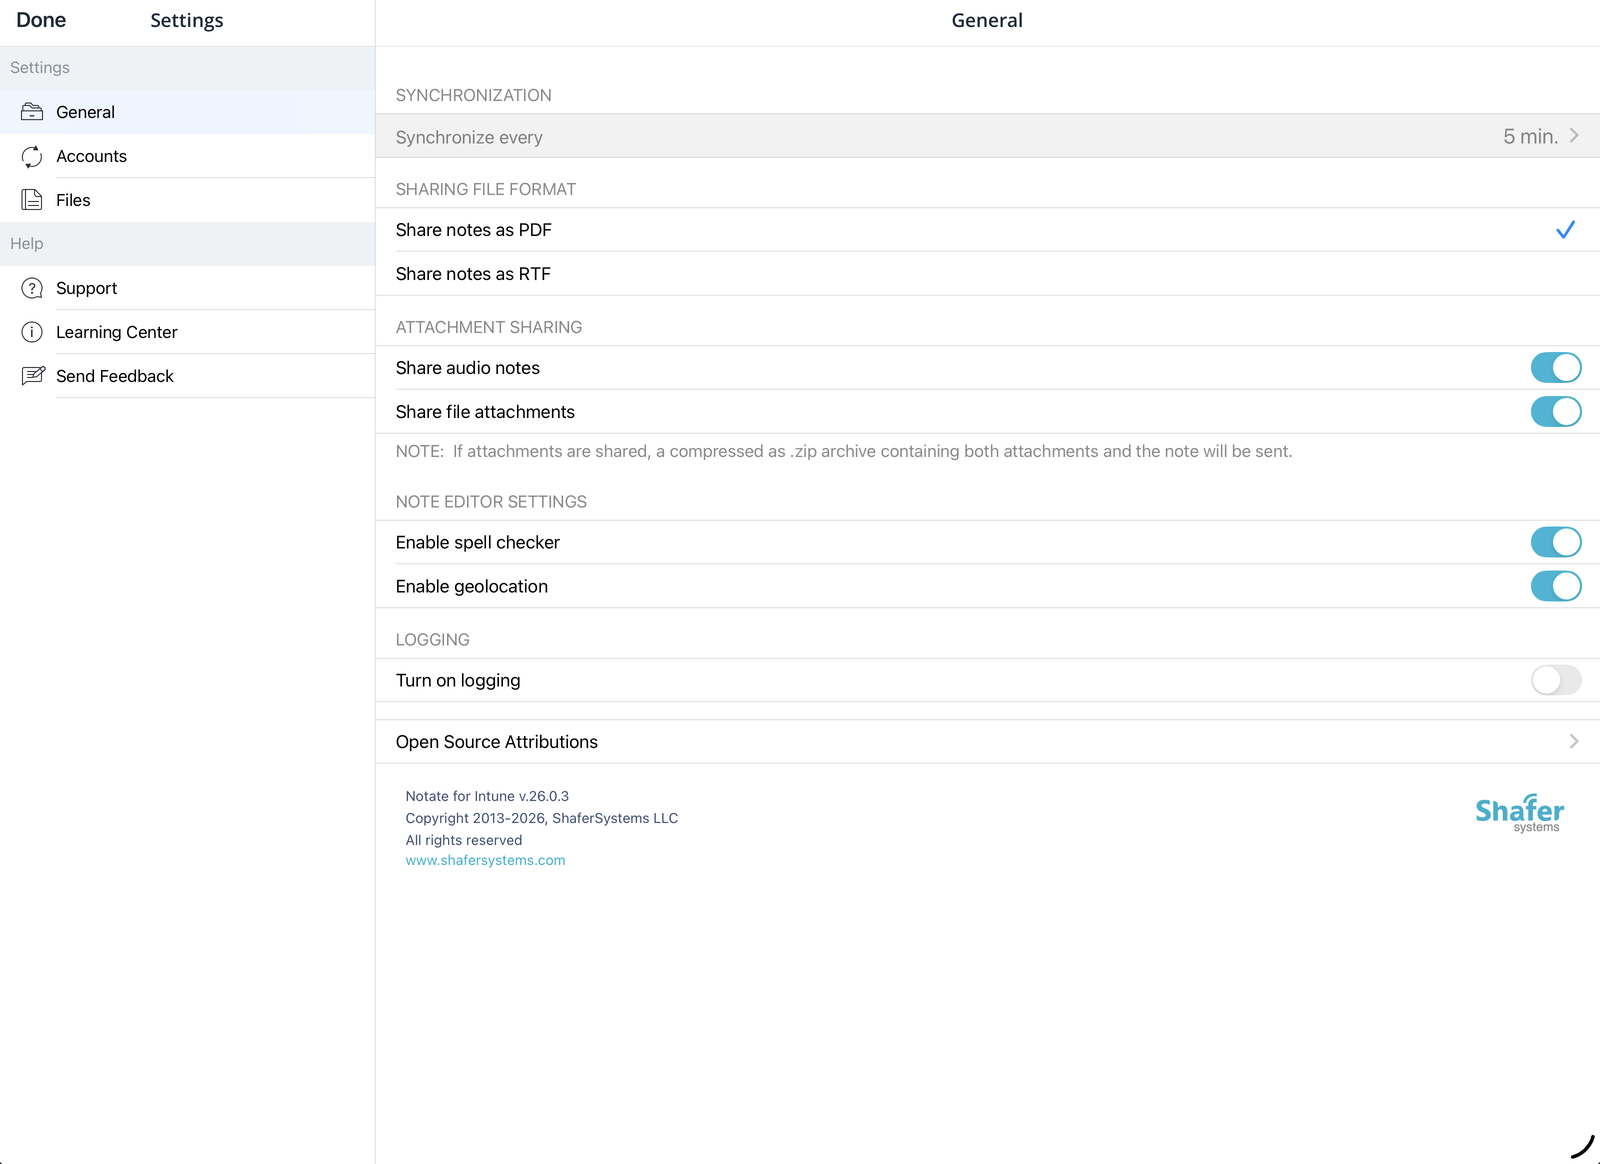Expand Open Source Attributions chevron
This screenshot has width=1600, height=1164.
pos(1574,741)
